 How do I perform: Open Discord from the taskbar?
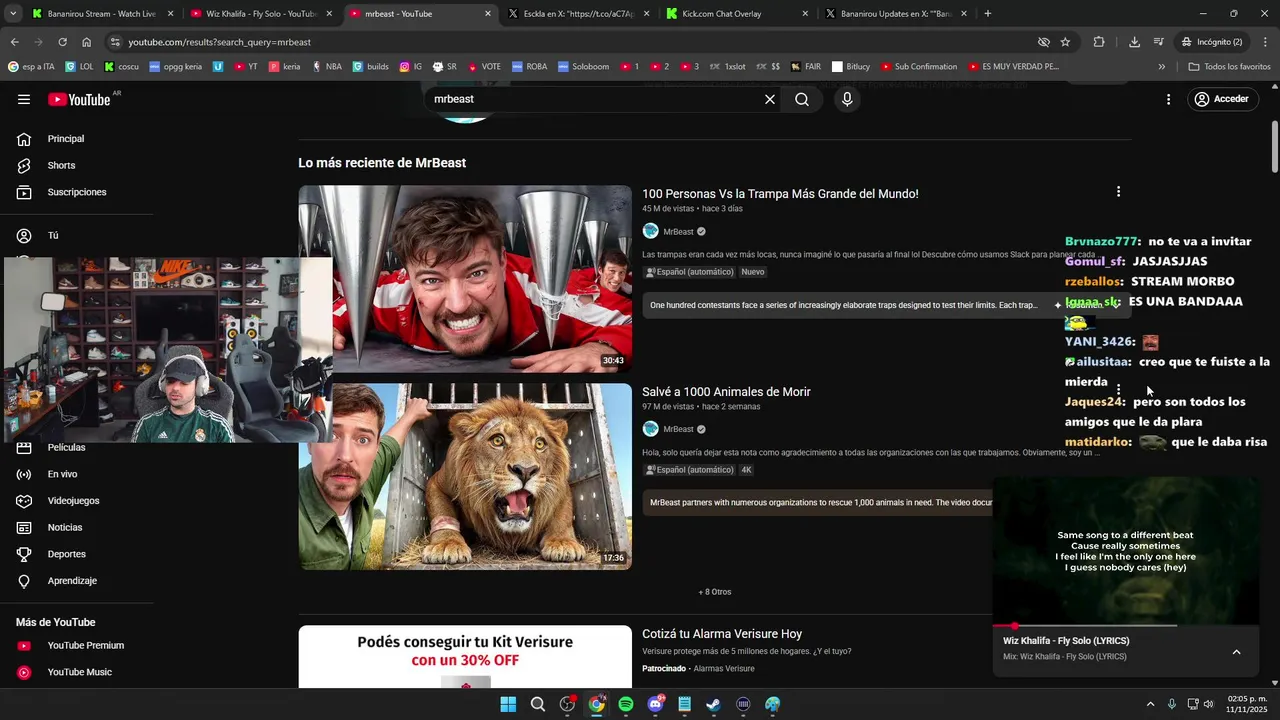click(x=655, y=705)
